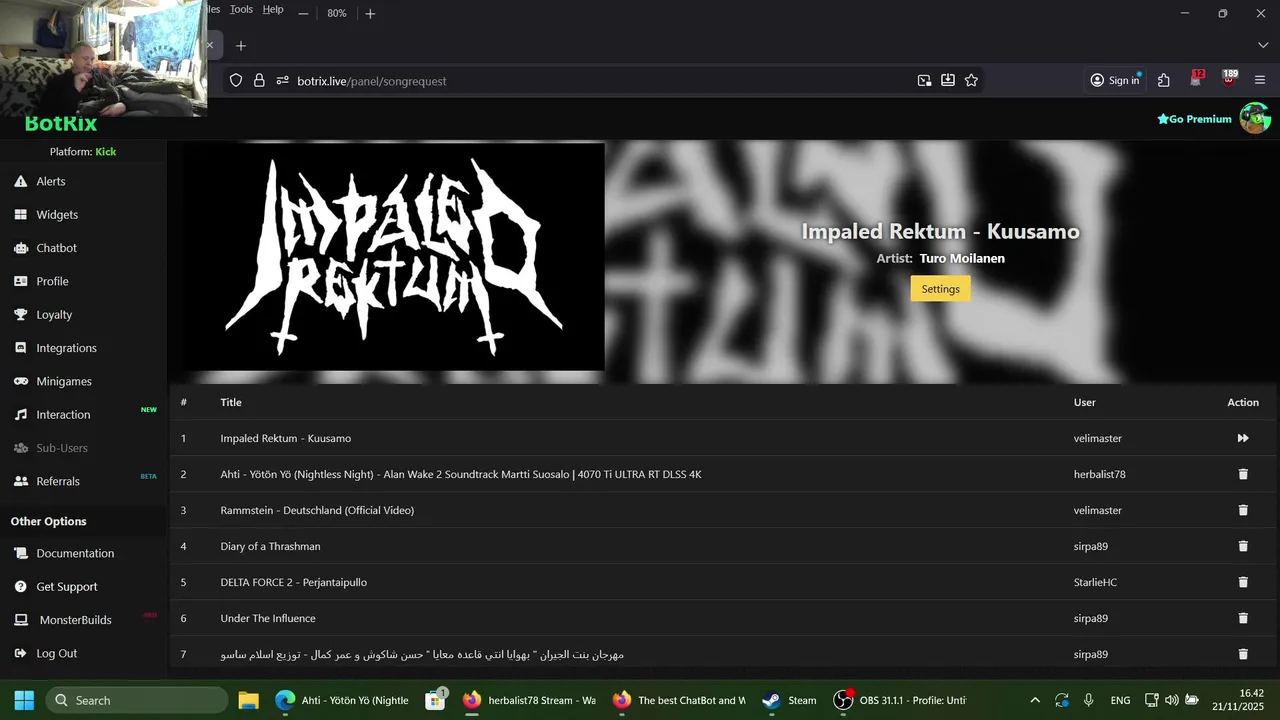Open the Loyalty trophy icon
1280x720 pixels.
[20, 314]
